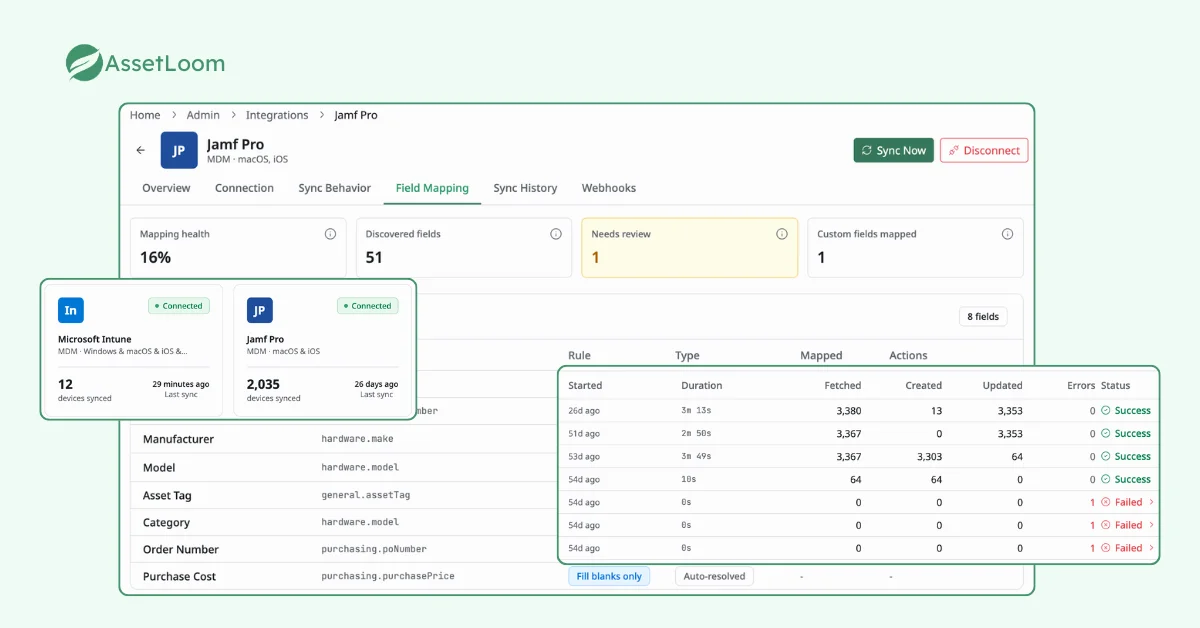Screen dimensions: 1200x628
Task: Click the Auto-resolved type tag
Action: 714,577
